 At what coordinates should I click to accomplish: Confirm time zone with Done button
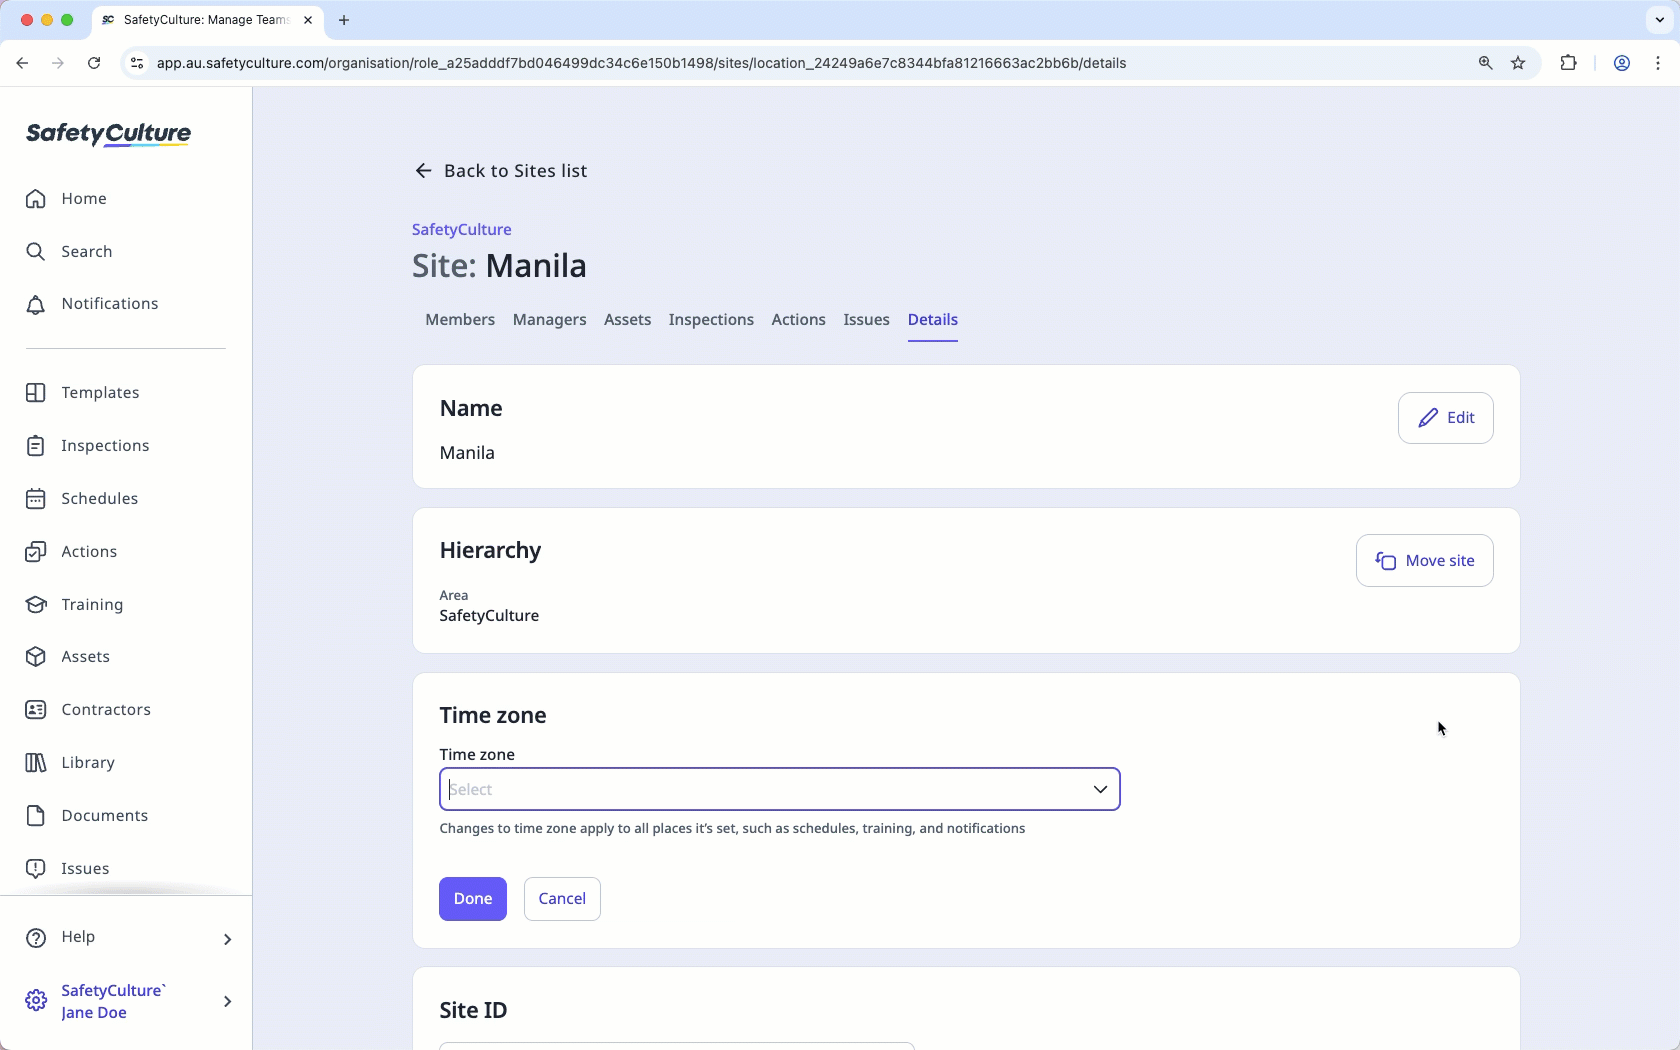tap(473, 899)
